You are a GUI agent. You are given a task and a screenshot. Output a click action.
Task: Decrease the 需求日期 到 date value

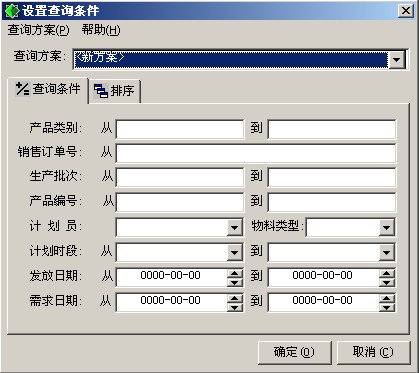[387, 307]
